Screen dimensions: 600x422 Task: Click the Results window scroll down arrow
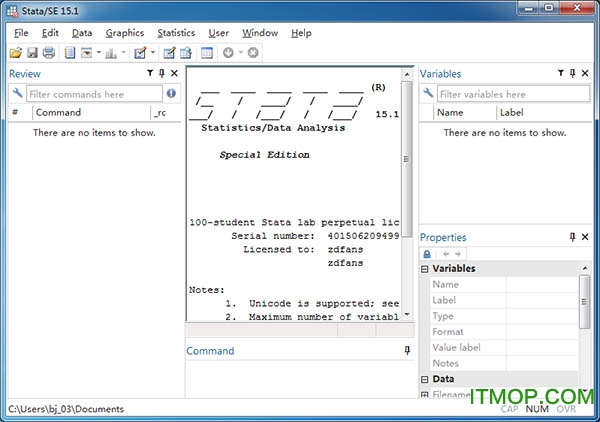click(407, 314)
